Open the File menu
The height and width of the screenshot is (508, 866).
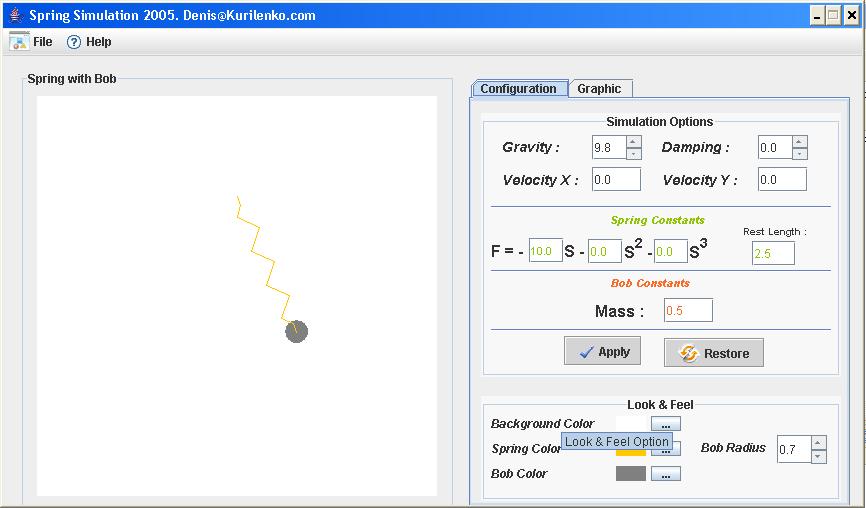click(31, 42)
